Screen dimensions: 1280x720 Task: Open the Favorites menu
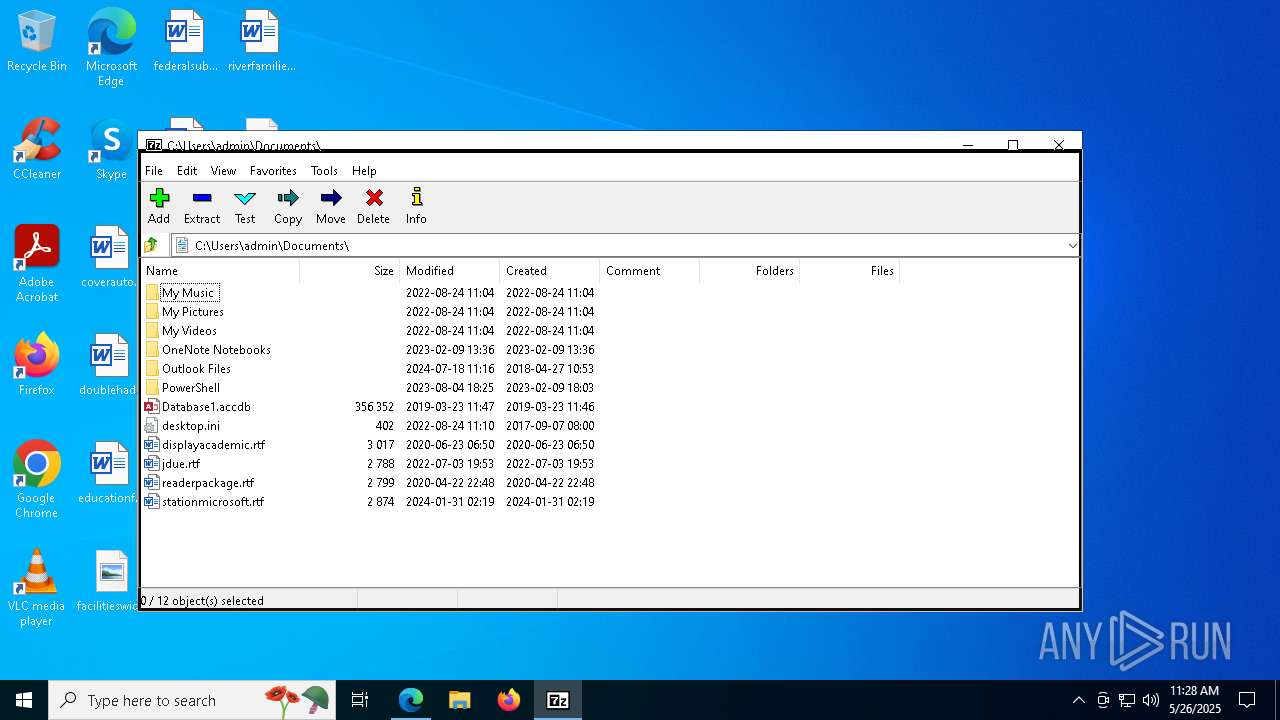pos(273,171)
